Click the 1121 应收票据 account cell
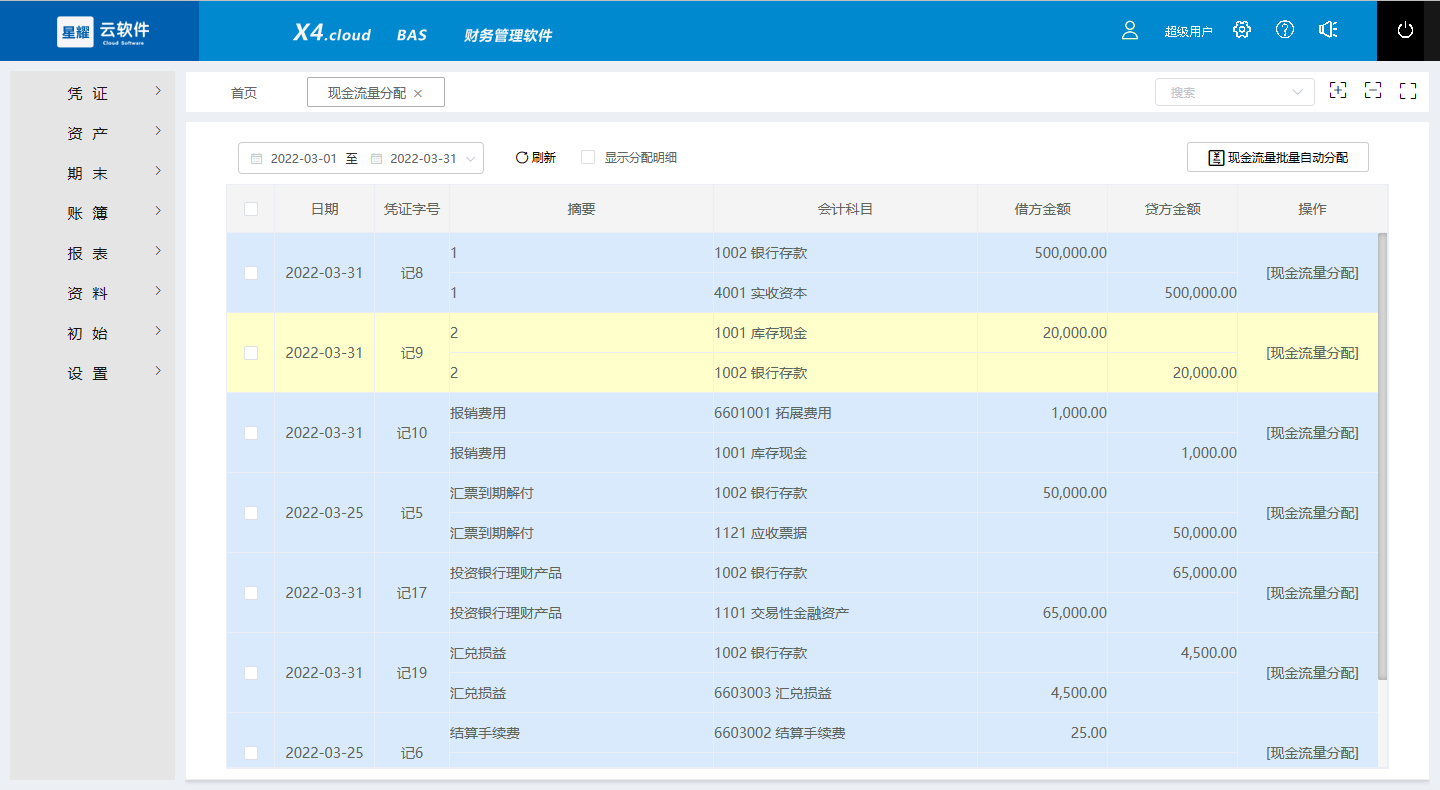Image resolution: width=1440 pixels, height=790 pixels. [845, 533]
